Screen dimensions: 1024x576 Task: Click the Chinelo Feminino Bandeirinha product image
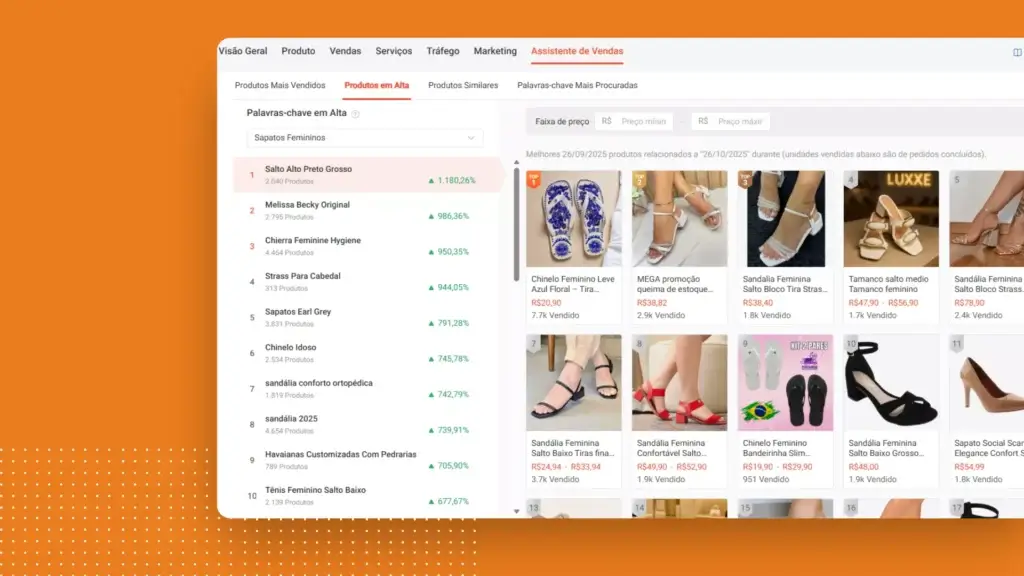pos(784,382)
